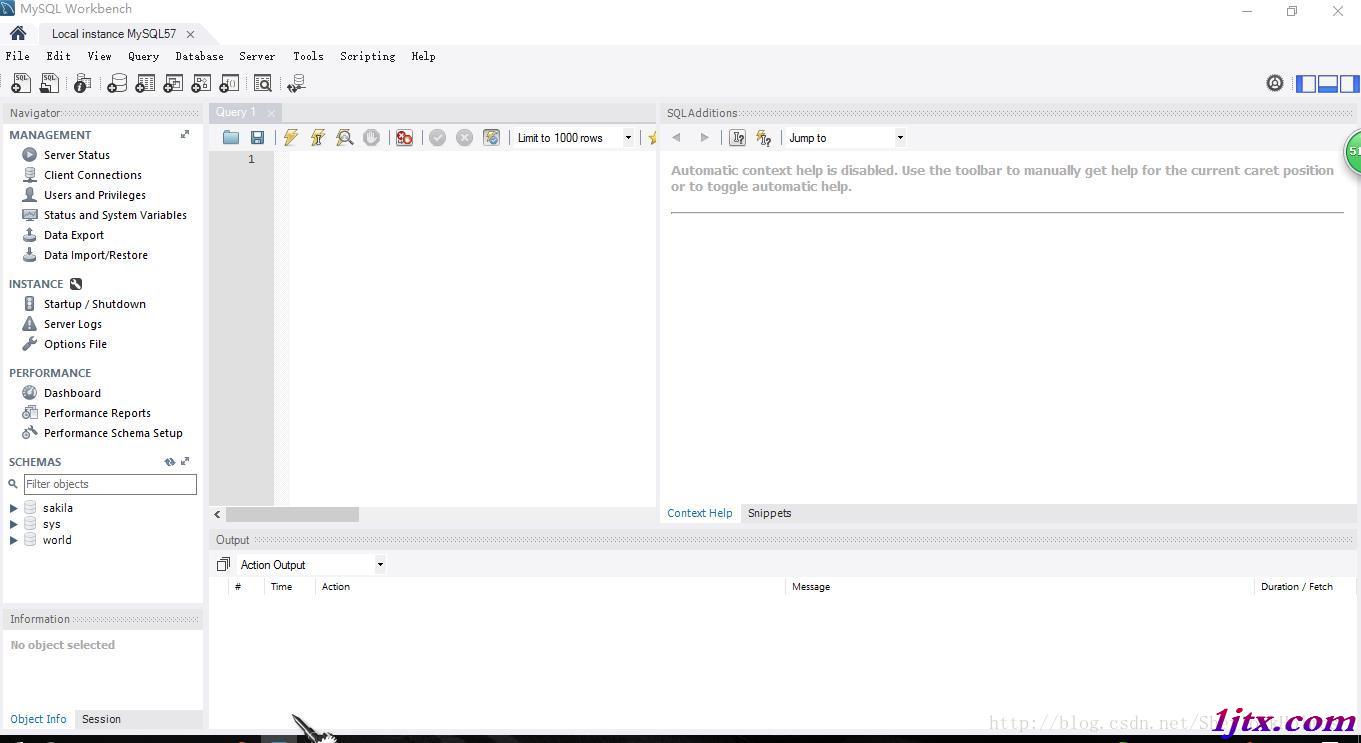Reconnect to DBMS toolbar icon
This screenshot has width=1361, height=743.
(296, 84)
